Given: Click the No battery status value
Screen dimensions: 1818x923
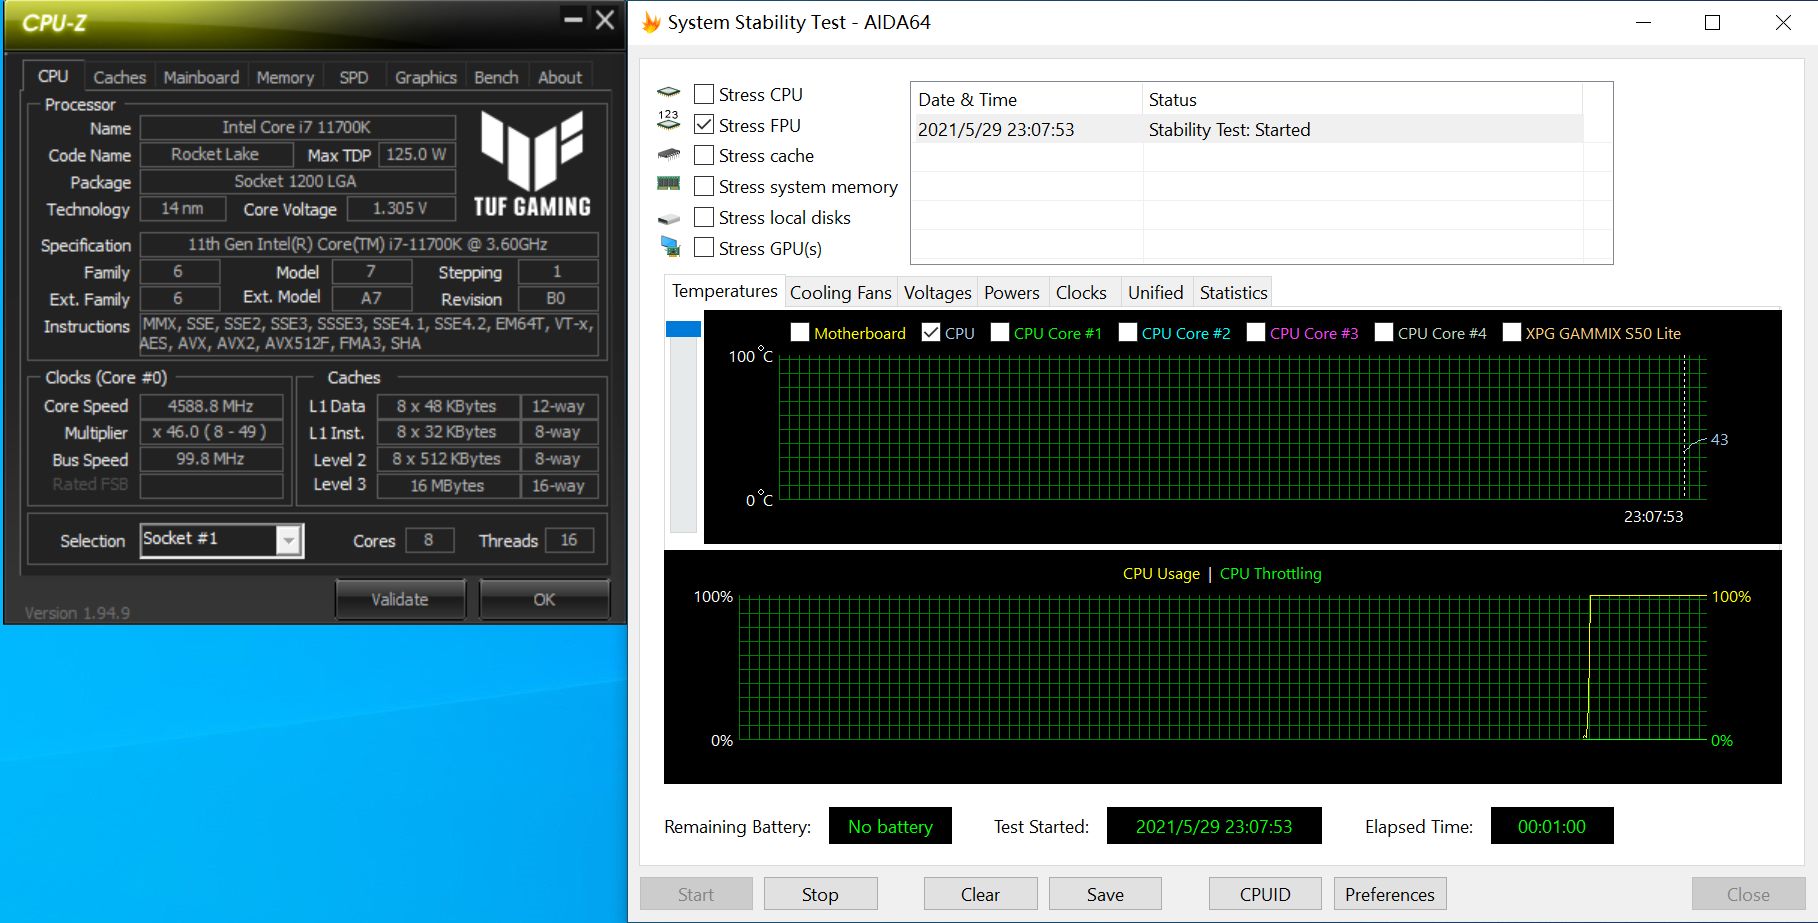Looking at the screenshot, I should point(890,826).
